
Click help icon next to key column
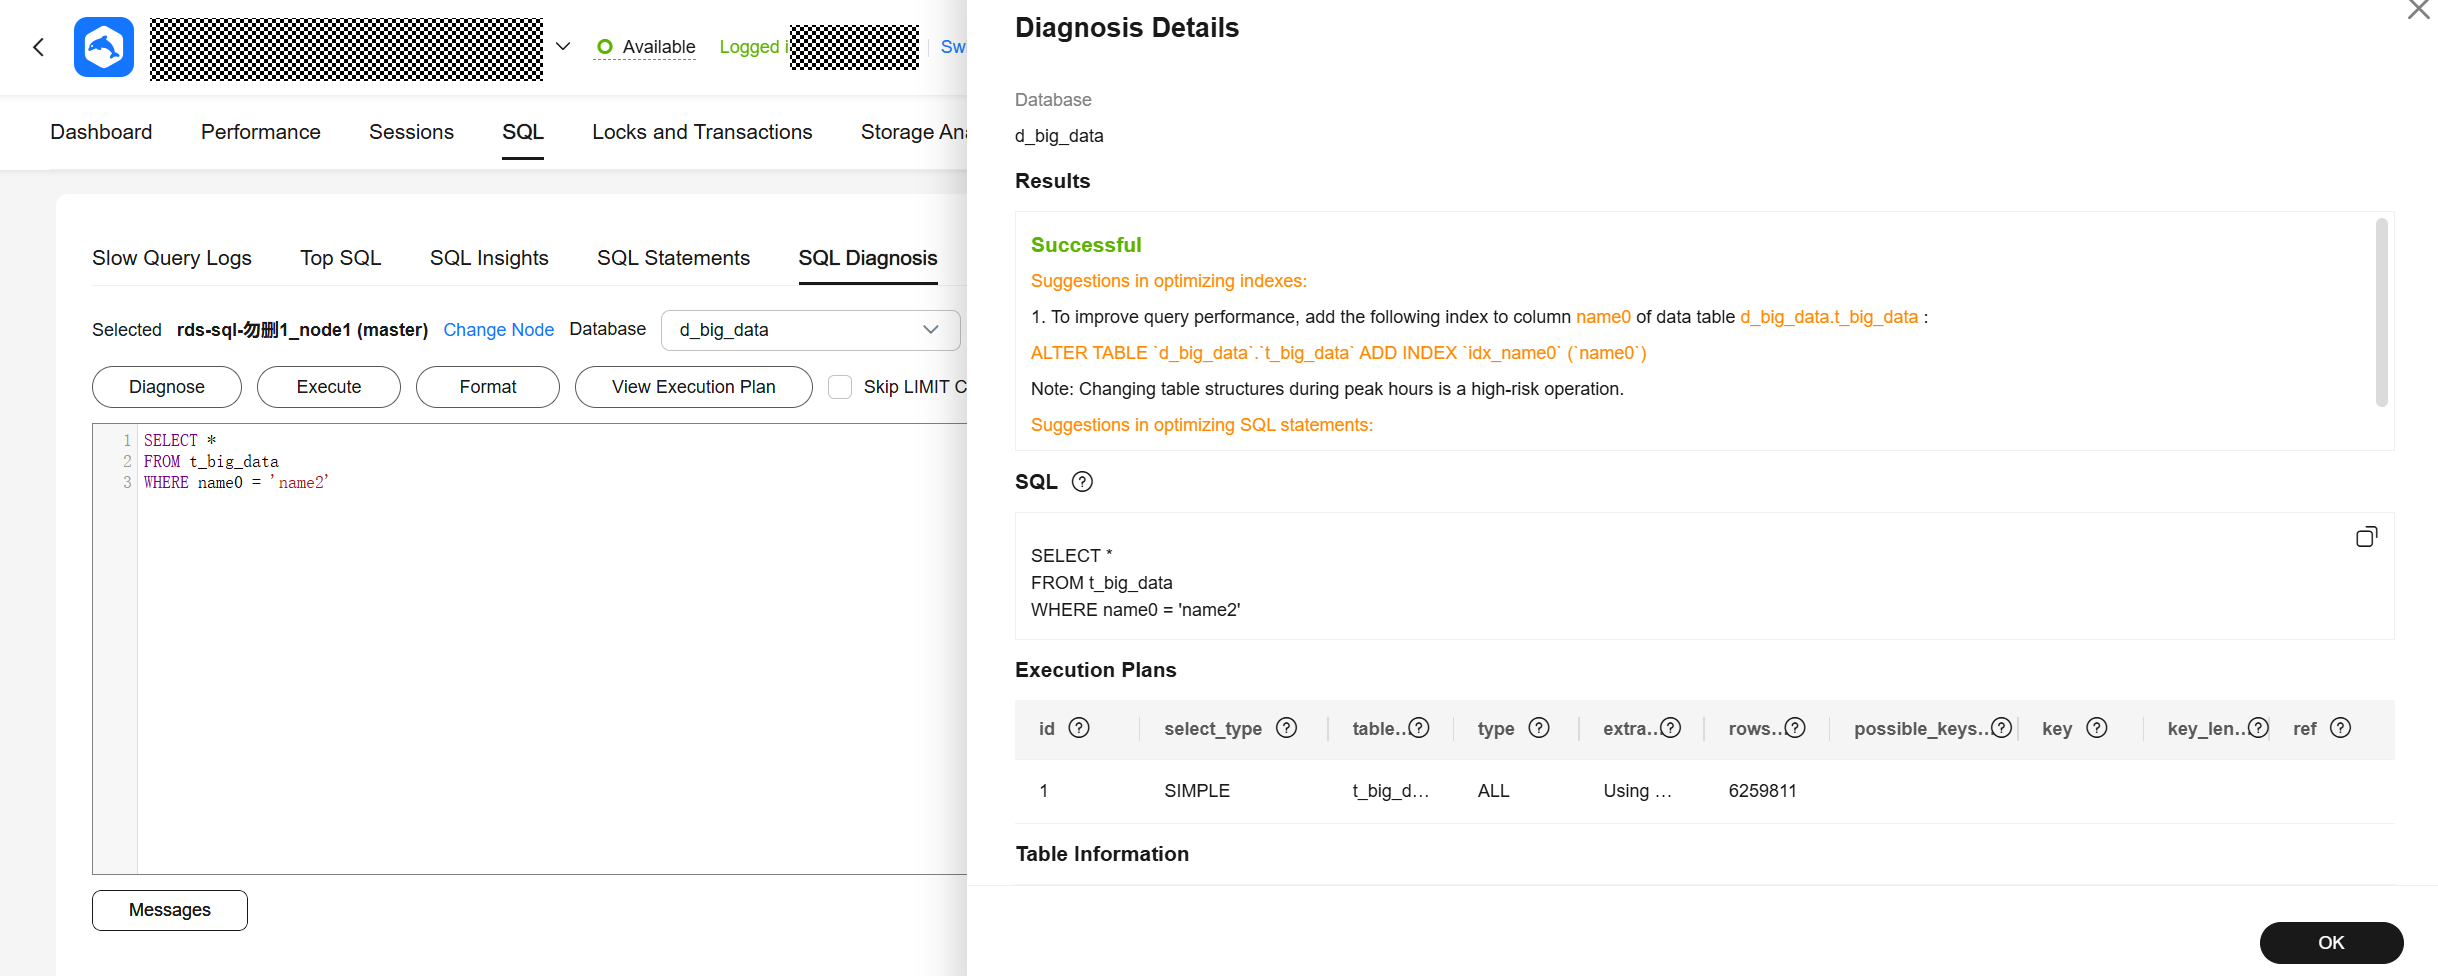tap(2097, 728)
